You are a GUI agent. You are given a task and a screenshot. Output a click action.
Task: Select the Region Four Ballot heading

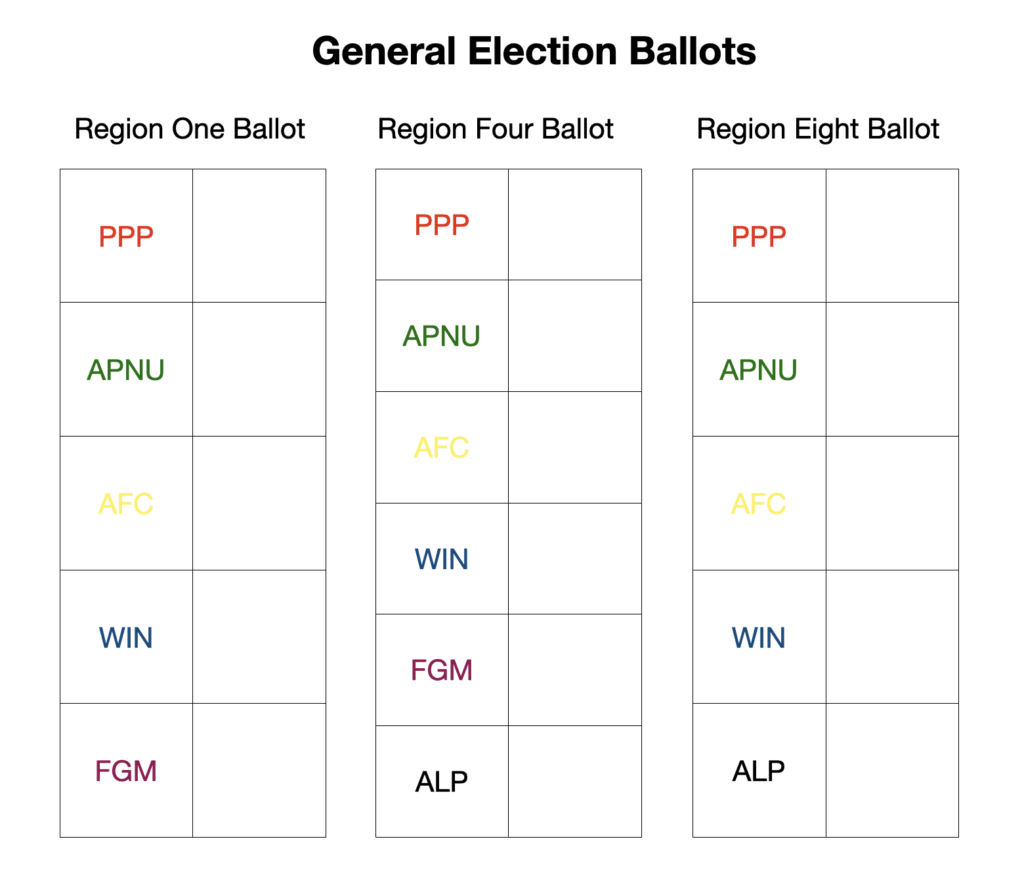pyautogui.click(x=496, y=129)
